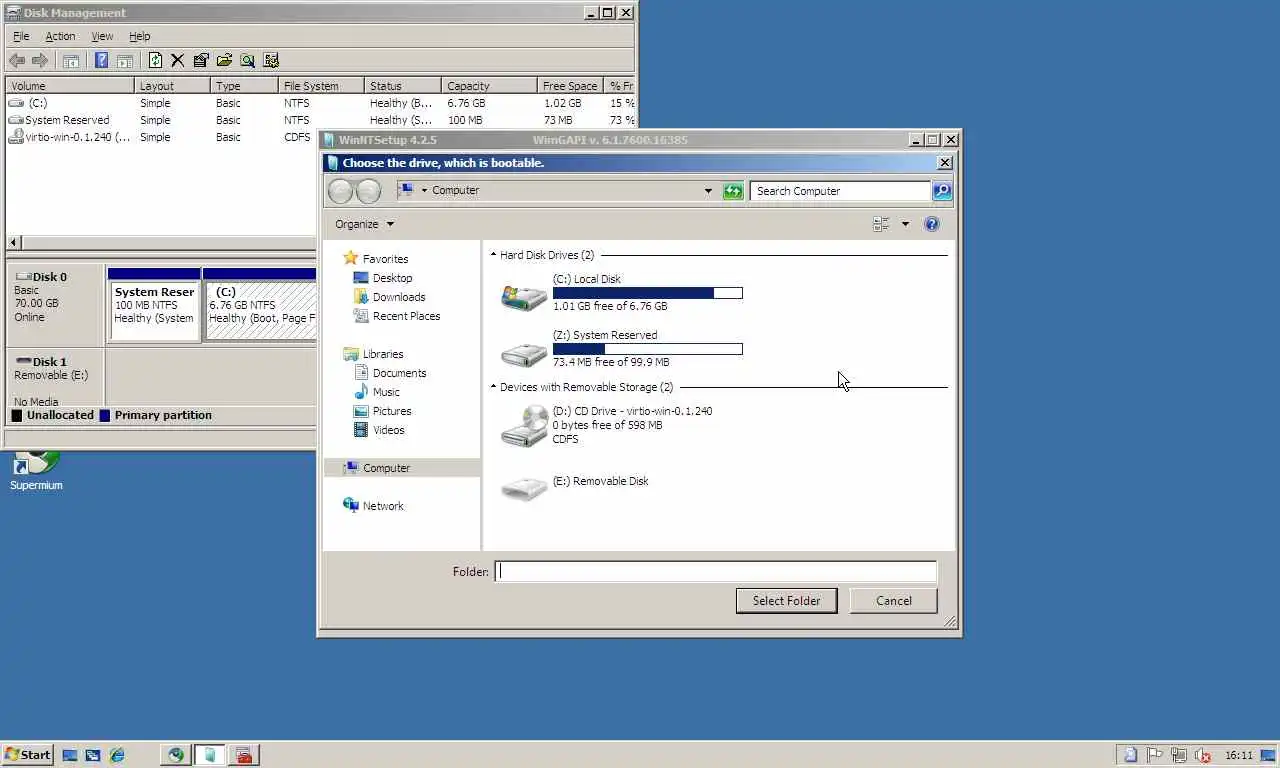Open the Supermium desktop shortcut

(36, 471)
